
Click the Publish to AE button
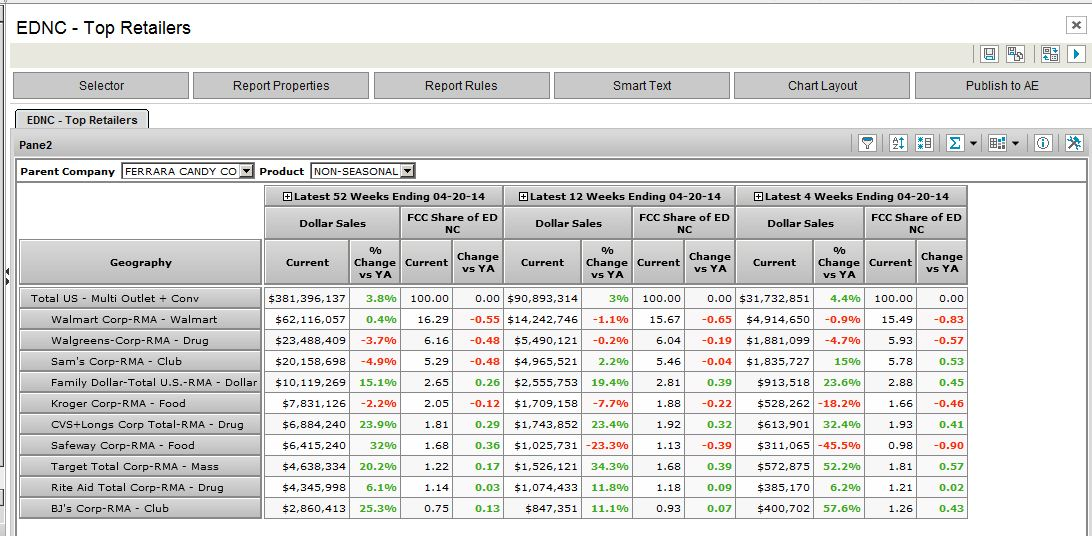[1001, 86]
